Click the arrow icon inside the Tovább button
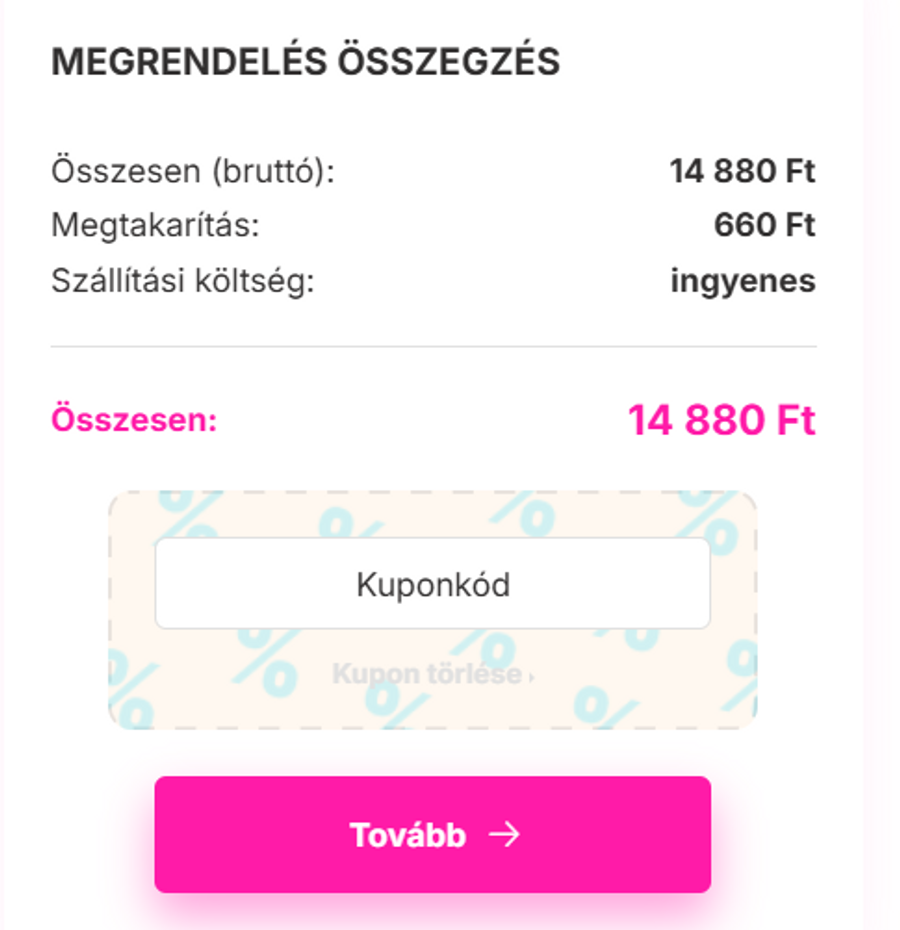 [504, 835]
